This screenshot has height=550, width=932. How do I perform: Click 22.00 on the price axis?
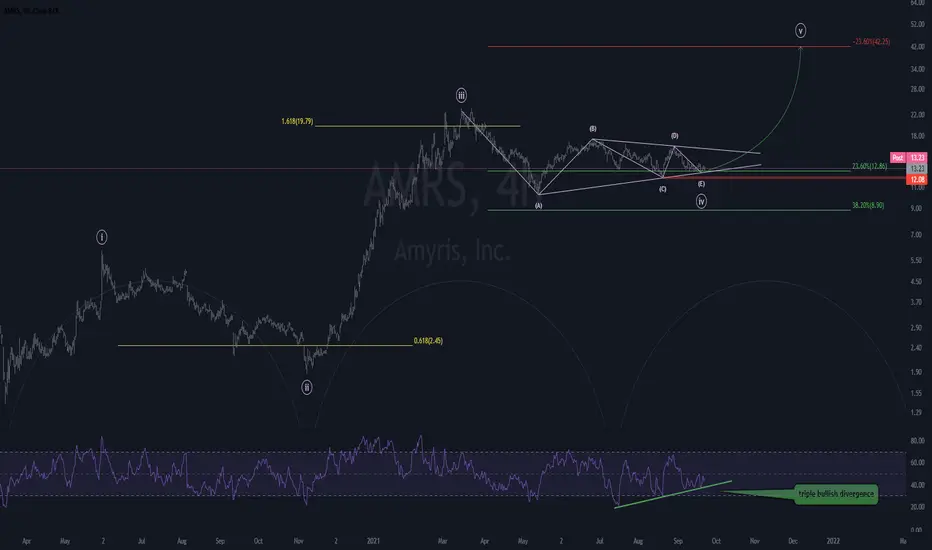coord(917,115)
